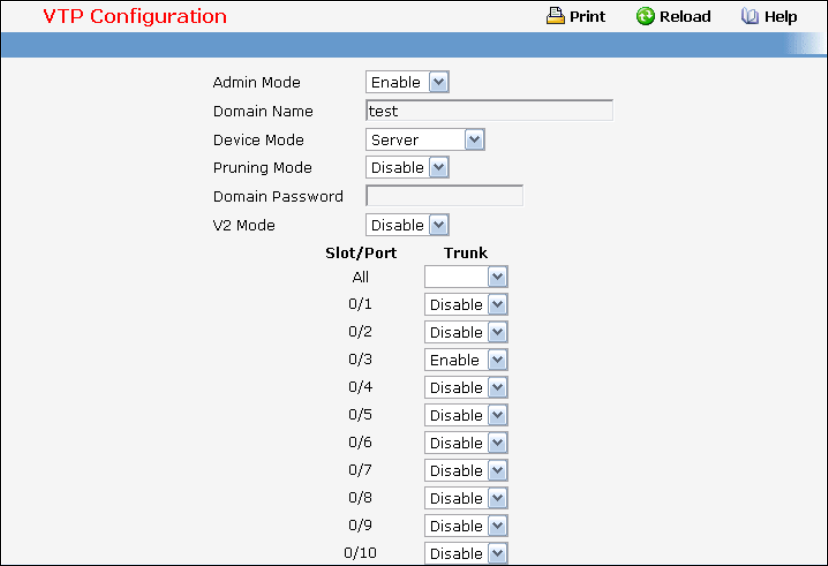Open the Admin Mode dropdown

[407, 82]
